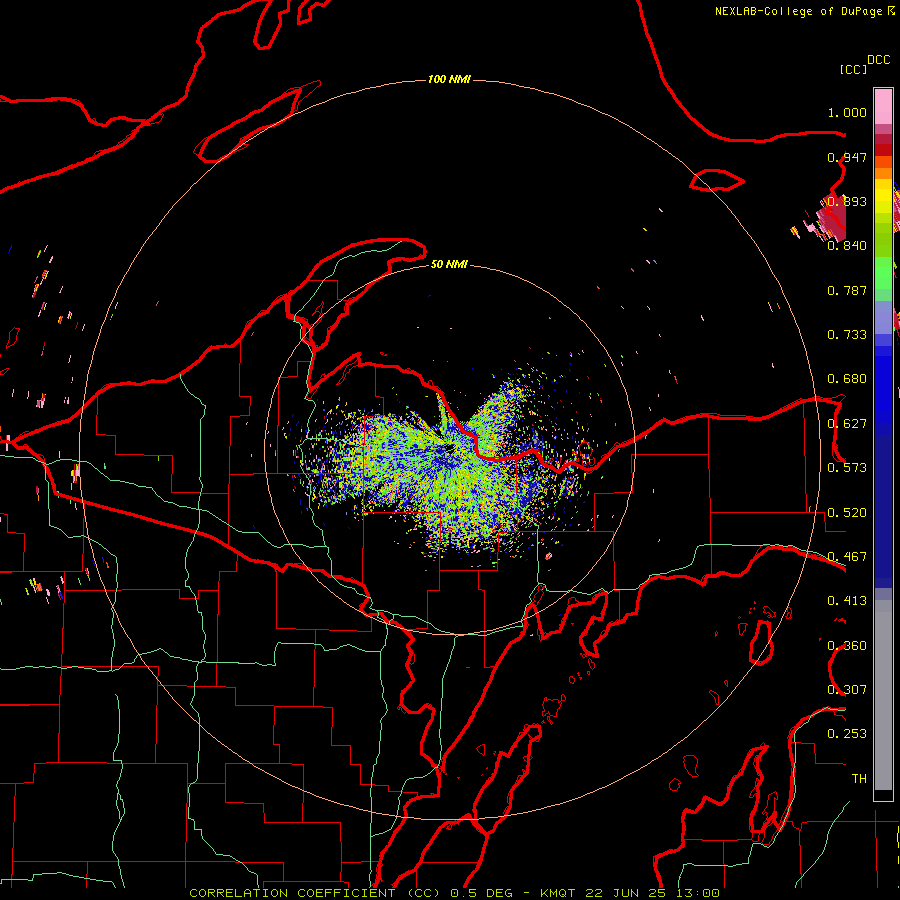Pick the light pink top color bar segment
The height and width of the screenshot is (900, 900).
click(x=883, y=107)
